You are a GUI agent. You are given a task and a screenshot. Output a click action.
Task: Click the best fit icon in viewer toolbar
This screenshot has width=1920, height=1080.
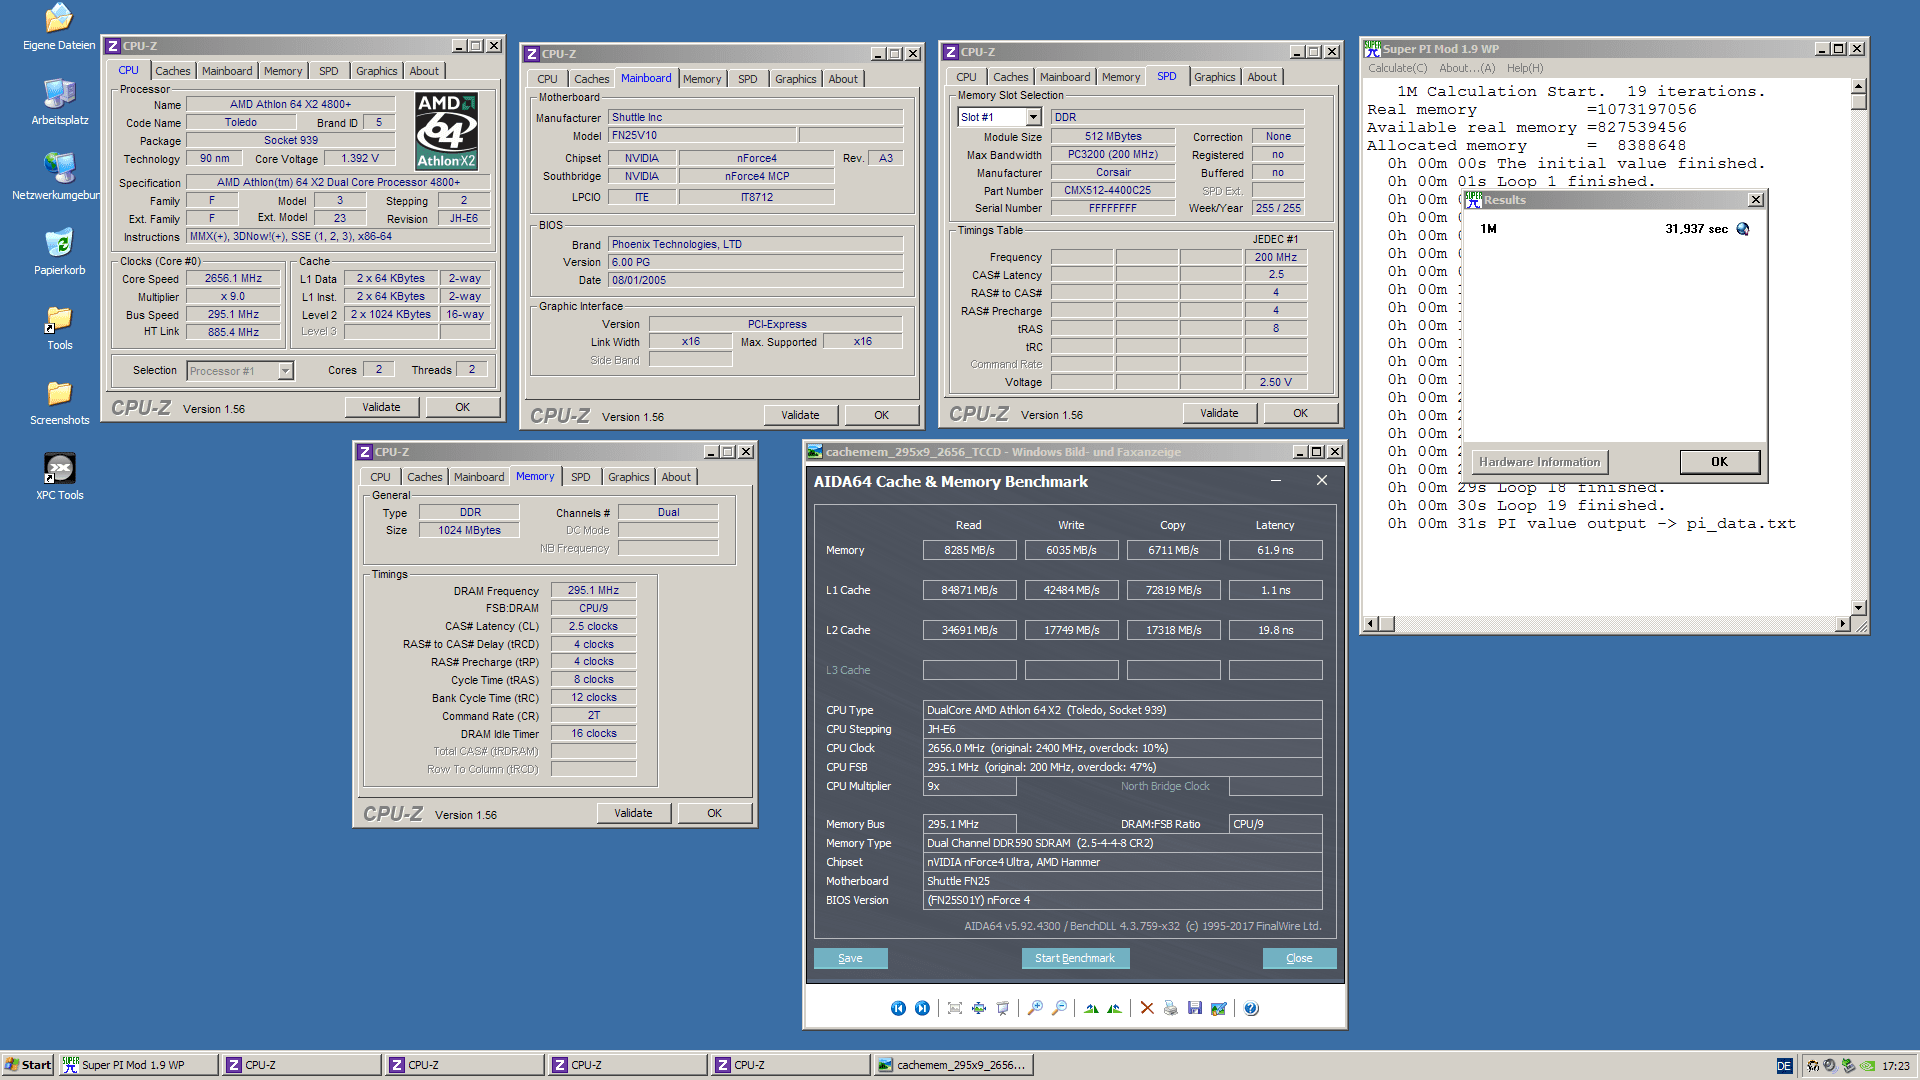pos(955,1008)
